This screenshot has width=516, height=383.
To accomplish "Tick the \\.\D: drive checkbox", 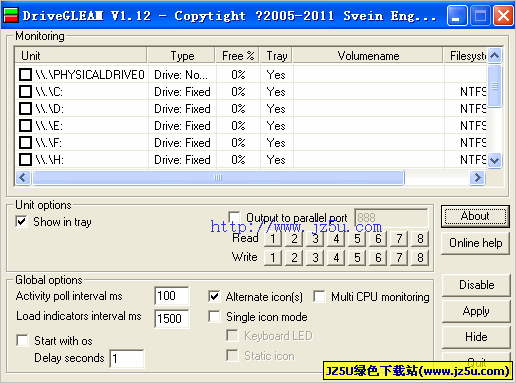I will tap(25, 108).
